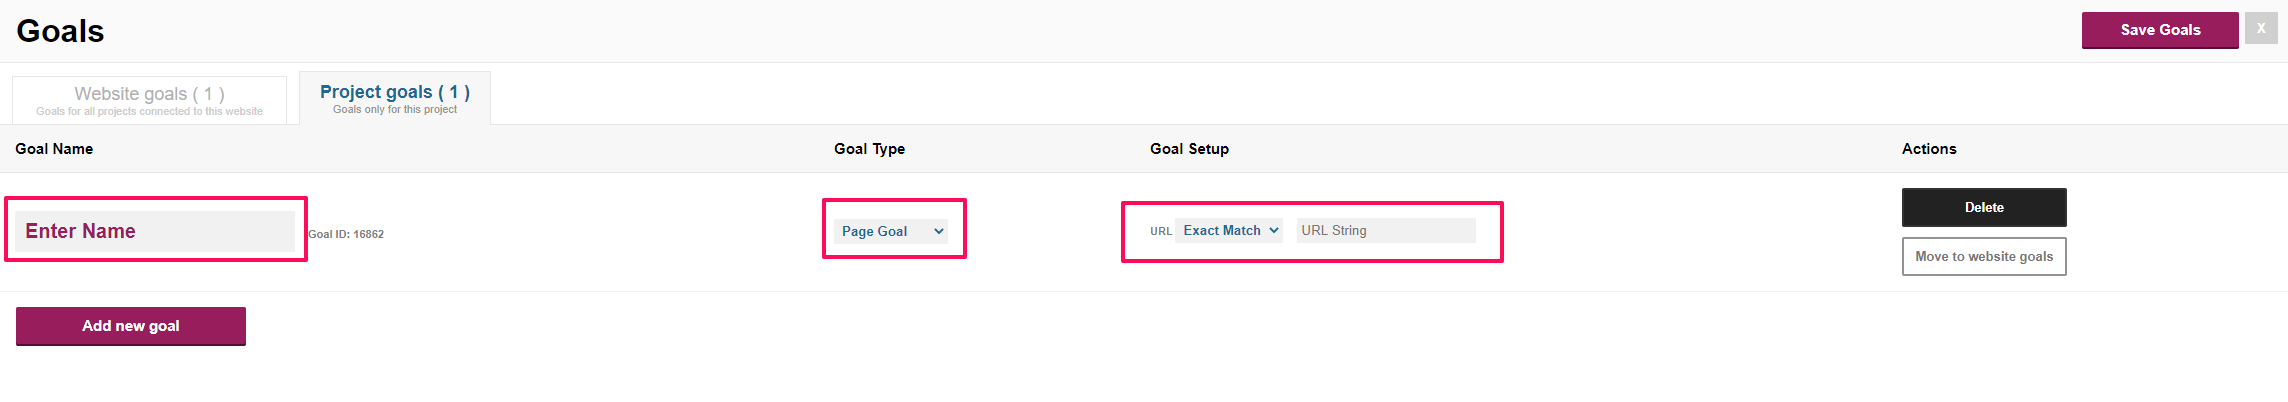
Task: Click the Goal Name column header
Action: [54, 148]
